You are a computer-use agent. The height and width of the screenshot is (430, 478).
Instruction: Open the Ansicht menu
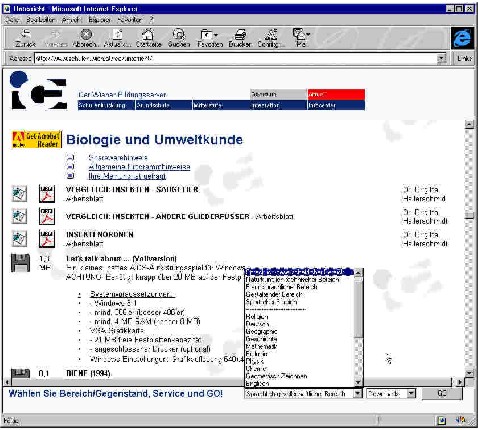[71, 20]
